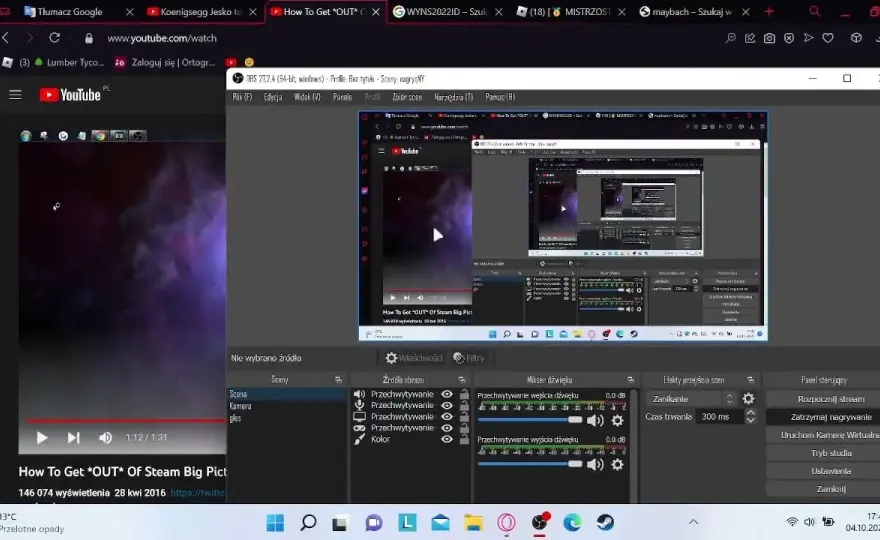Image resolution: width=880 pixels, height=540 pixels.
Task: Open the Właściwości gear button in OBS
Action: point(414,358)
